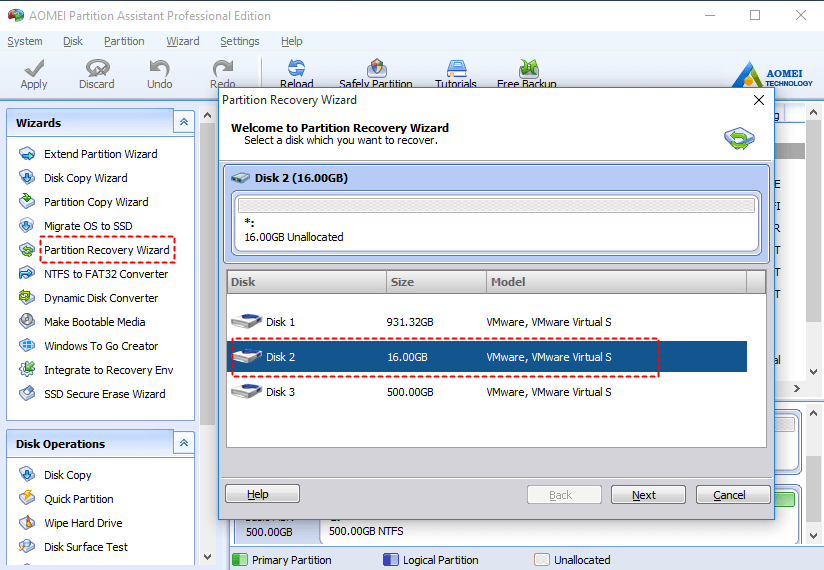Viewport: 824px width, 570px height.
Task: Open the Settings menu
Action: (240, 41)
